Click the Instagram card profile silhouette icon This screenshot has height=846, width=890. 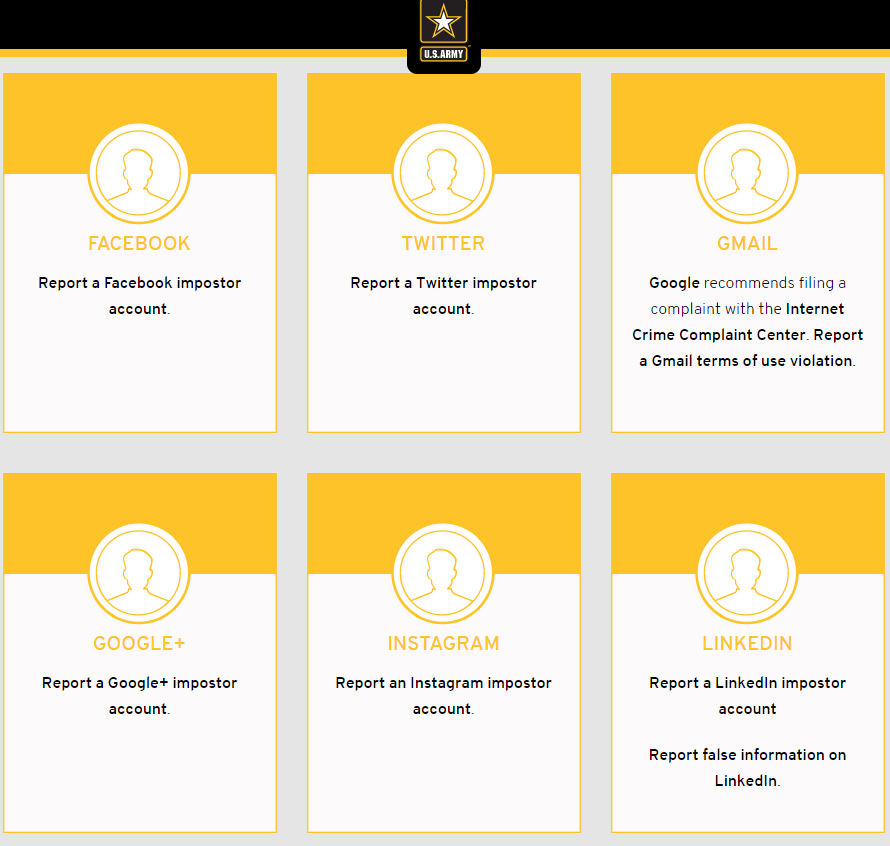[443, 573]
